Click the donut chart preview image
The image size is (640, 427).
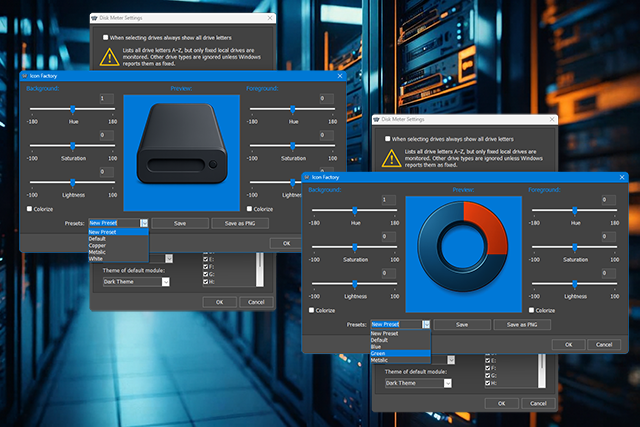463,246
